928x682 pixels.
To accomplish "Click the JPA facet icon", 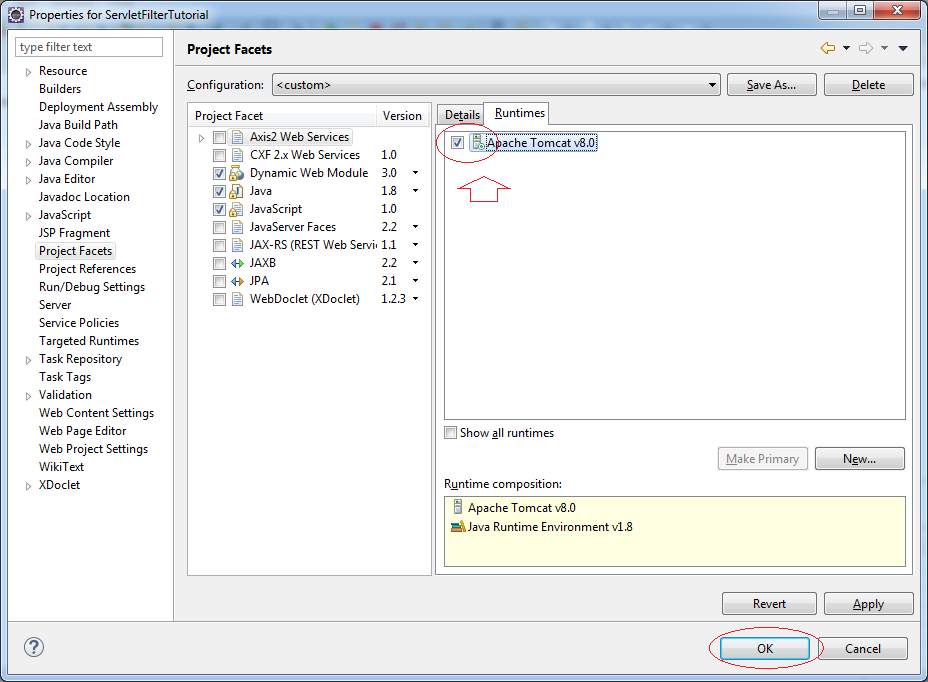I will tap(237, 281).
